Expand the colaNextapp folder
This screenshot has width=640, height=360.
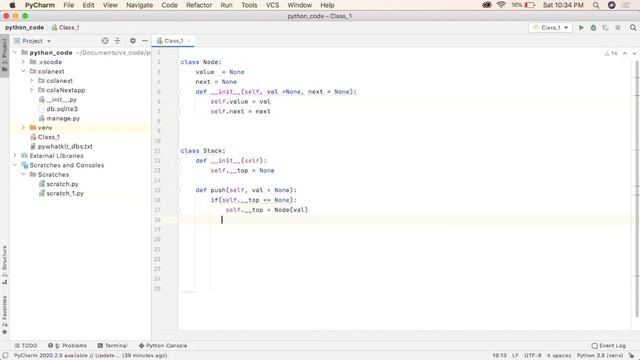pos(32,90)
